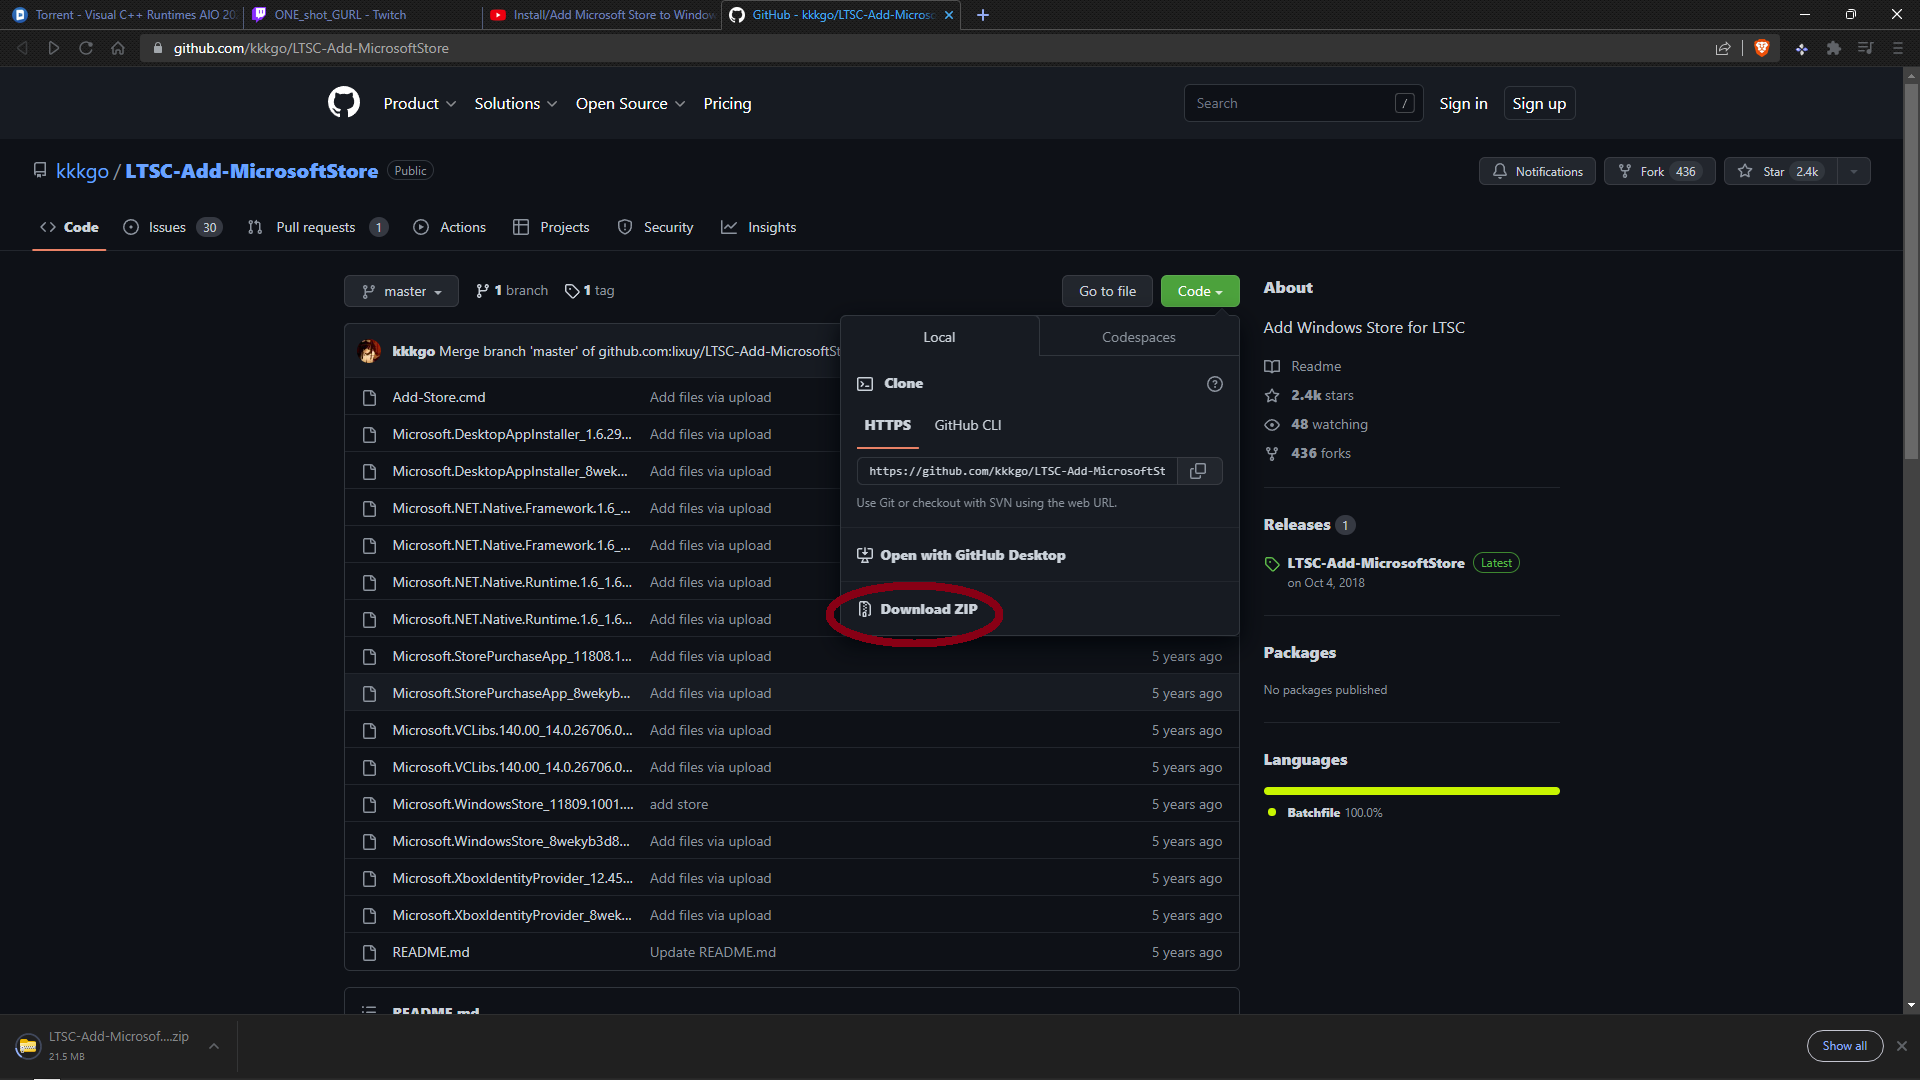Image resolution: width=1920 pixels, height=1080 pixels.
Task: Expand the Product menu
Action: coord(419,104)
